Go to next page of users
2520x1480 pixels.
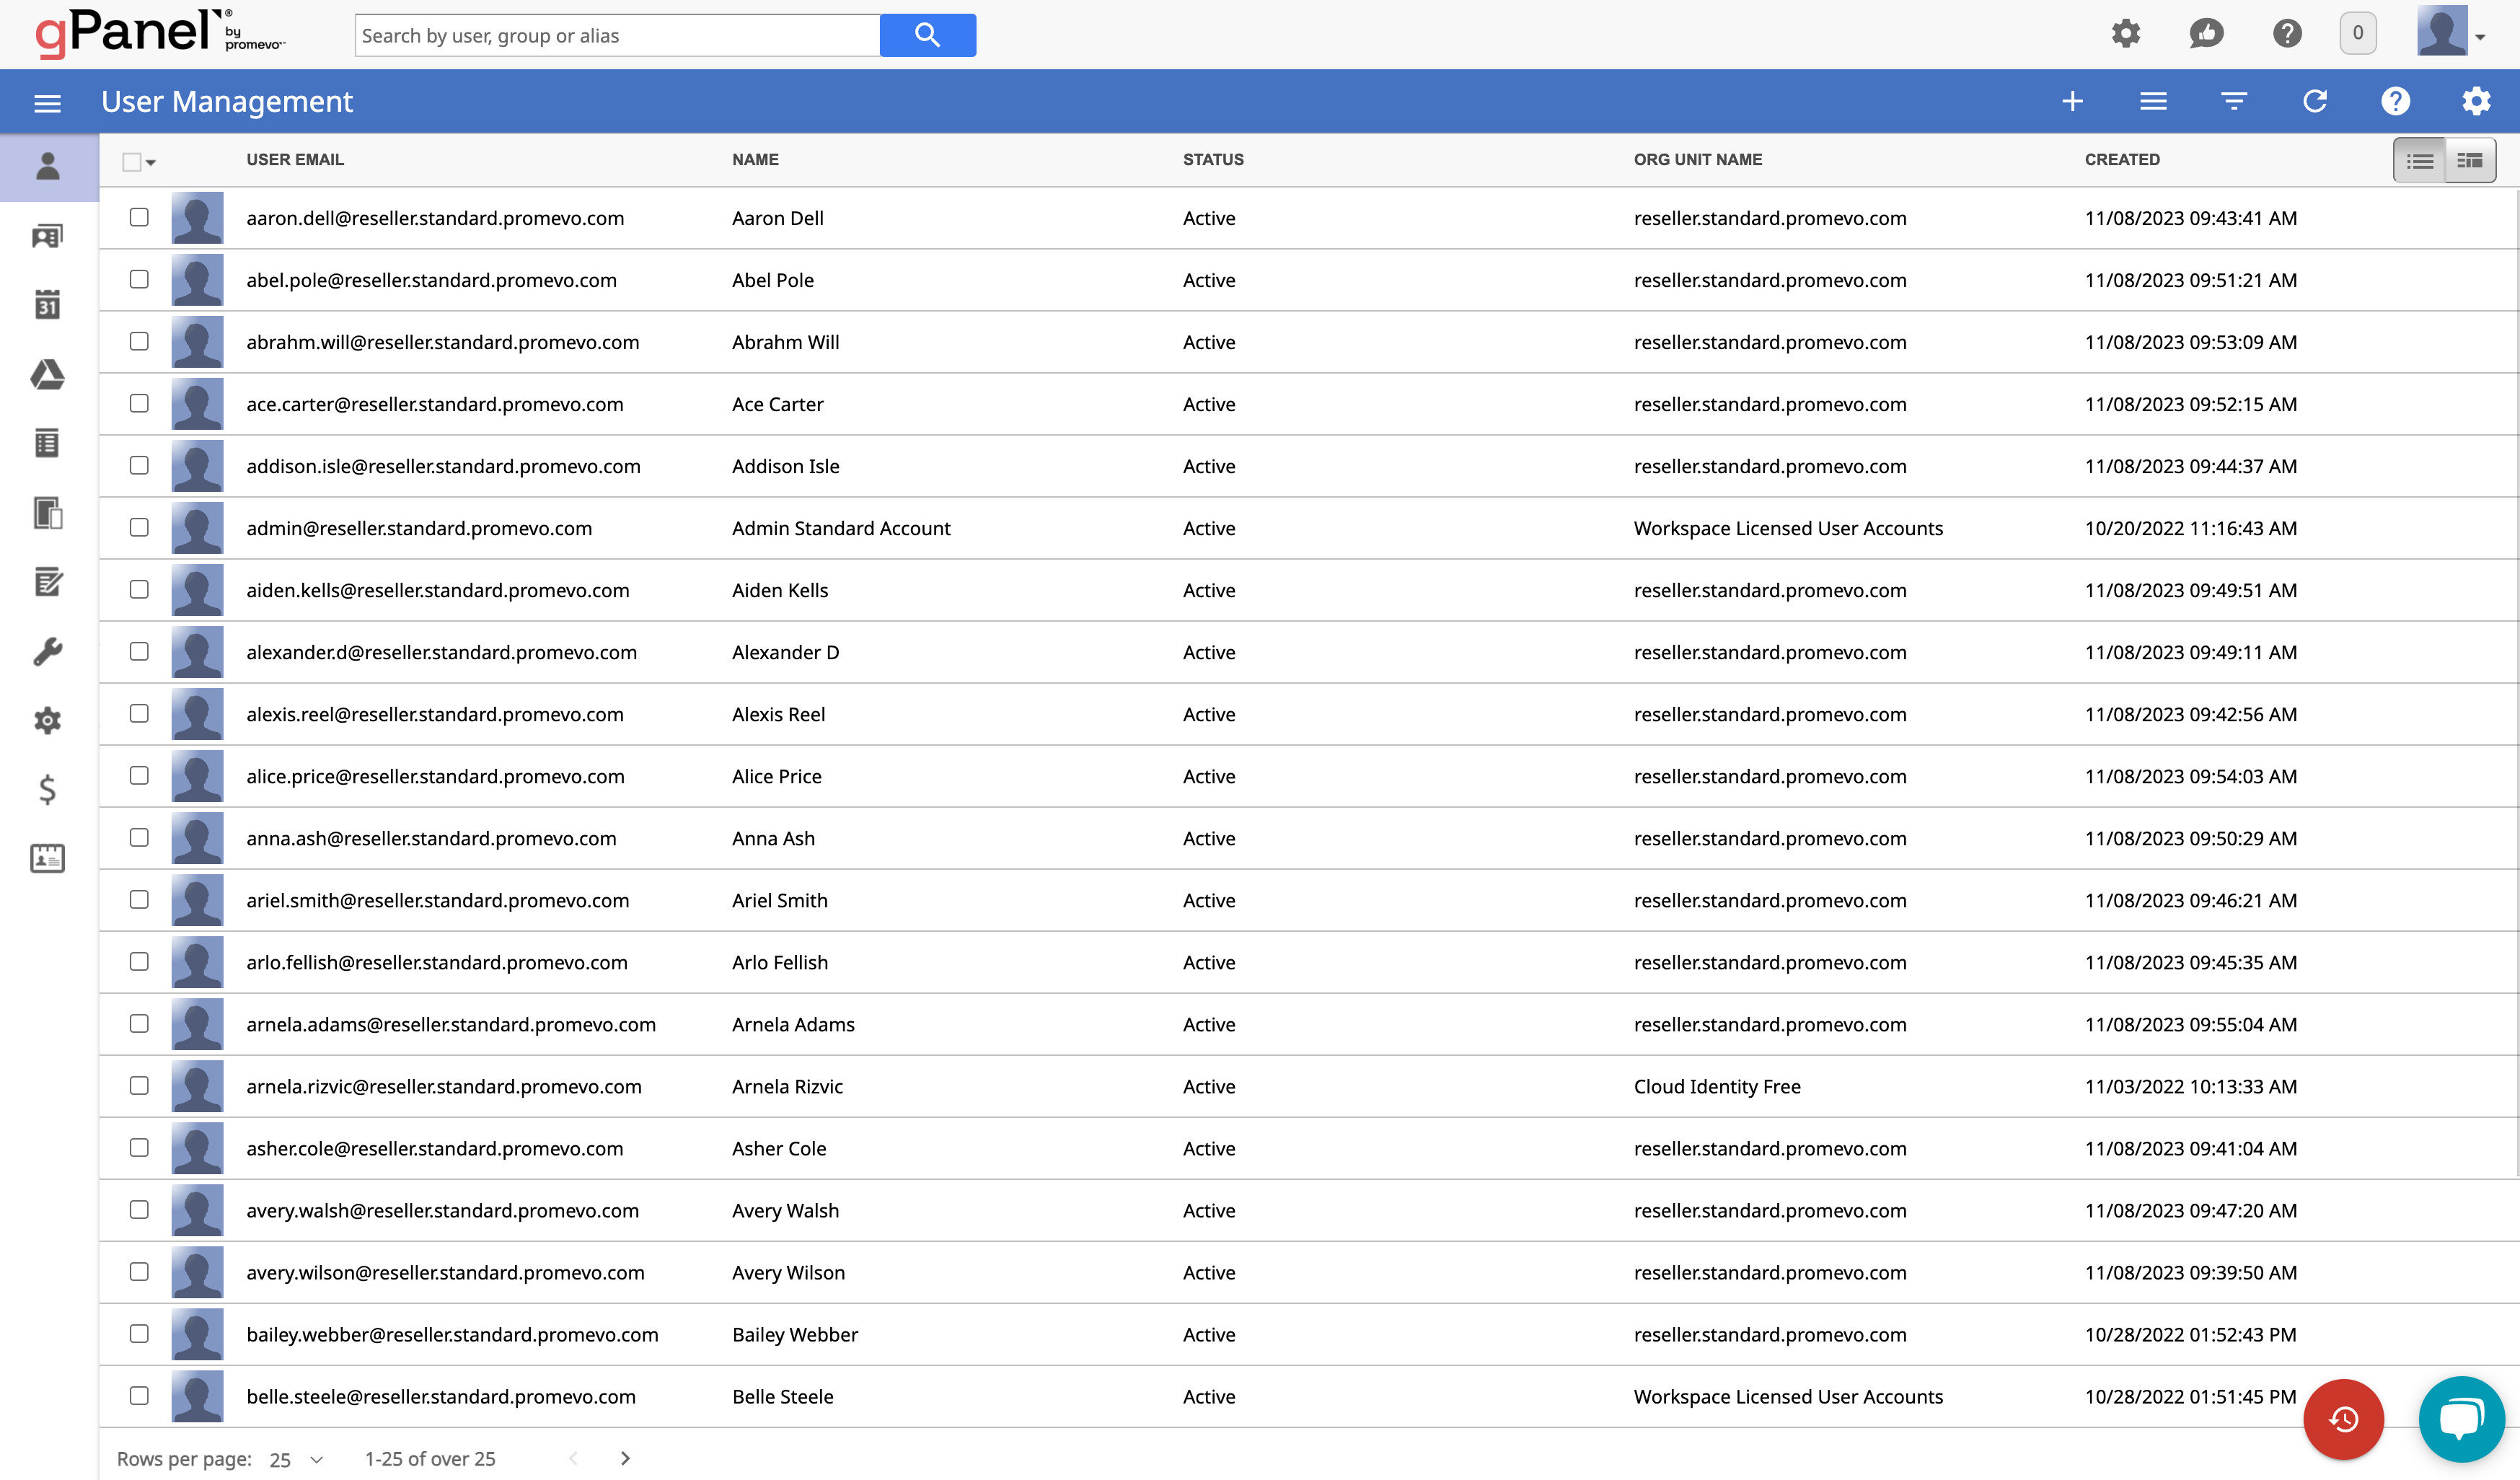pos(625,1458)
